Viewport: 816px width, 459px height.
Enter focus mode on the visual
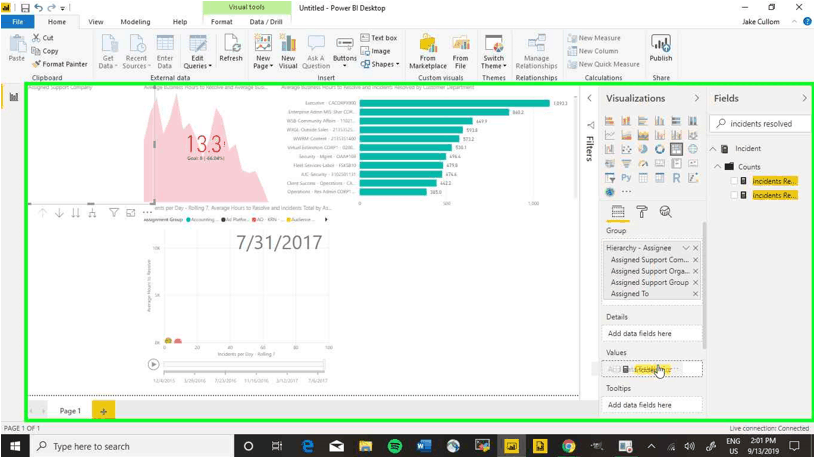[131, 212]
